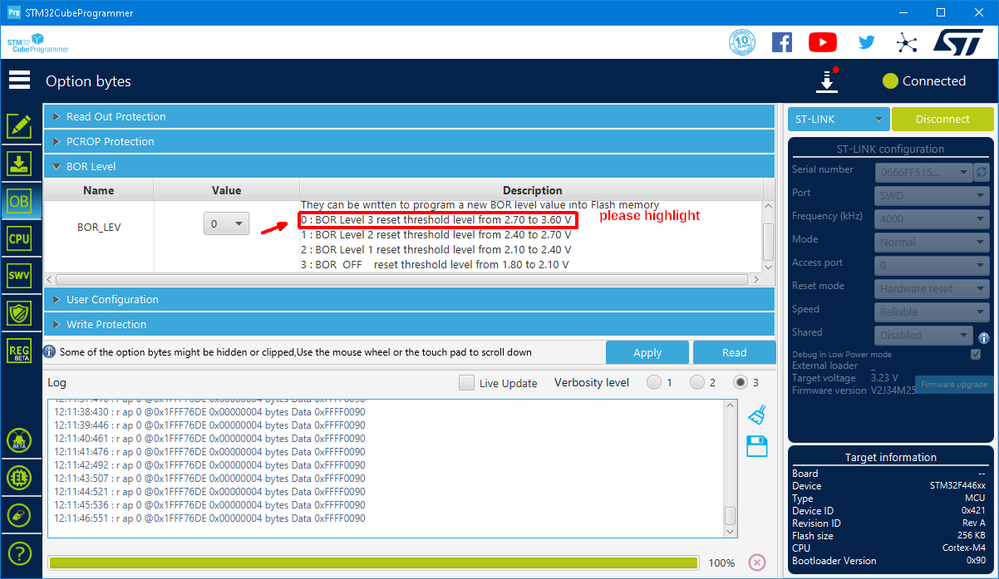Expand Read Out Protection section
The image size is (999, 579).
pos(409,117)
